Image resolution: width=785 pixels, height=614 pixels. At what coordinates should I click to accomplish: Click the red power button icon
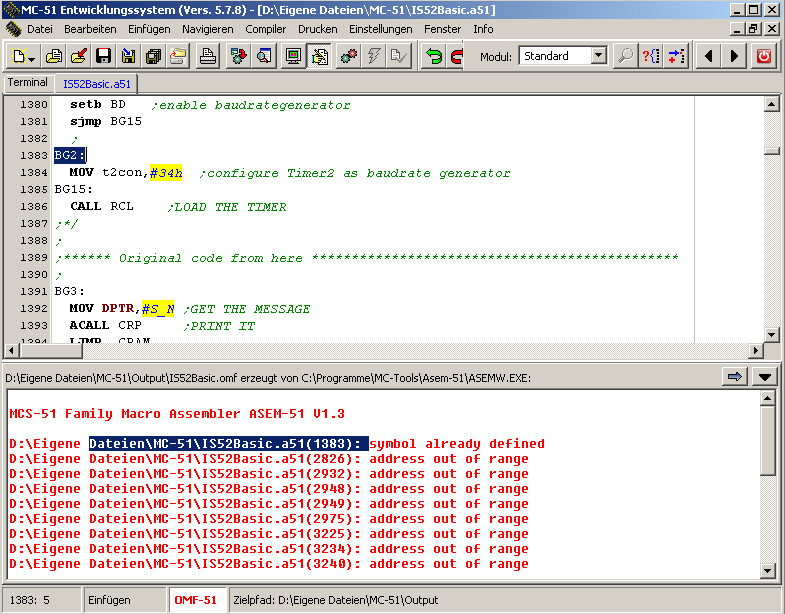click(763, 56)
